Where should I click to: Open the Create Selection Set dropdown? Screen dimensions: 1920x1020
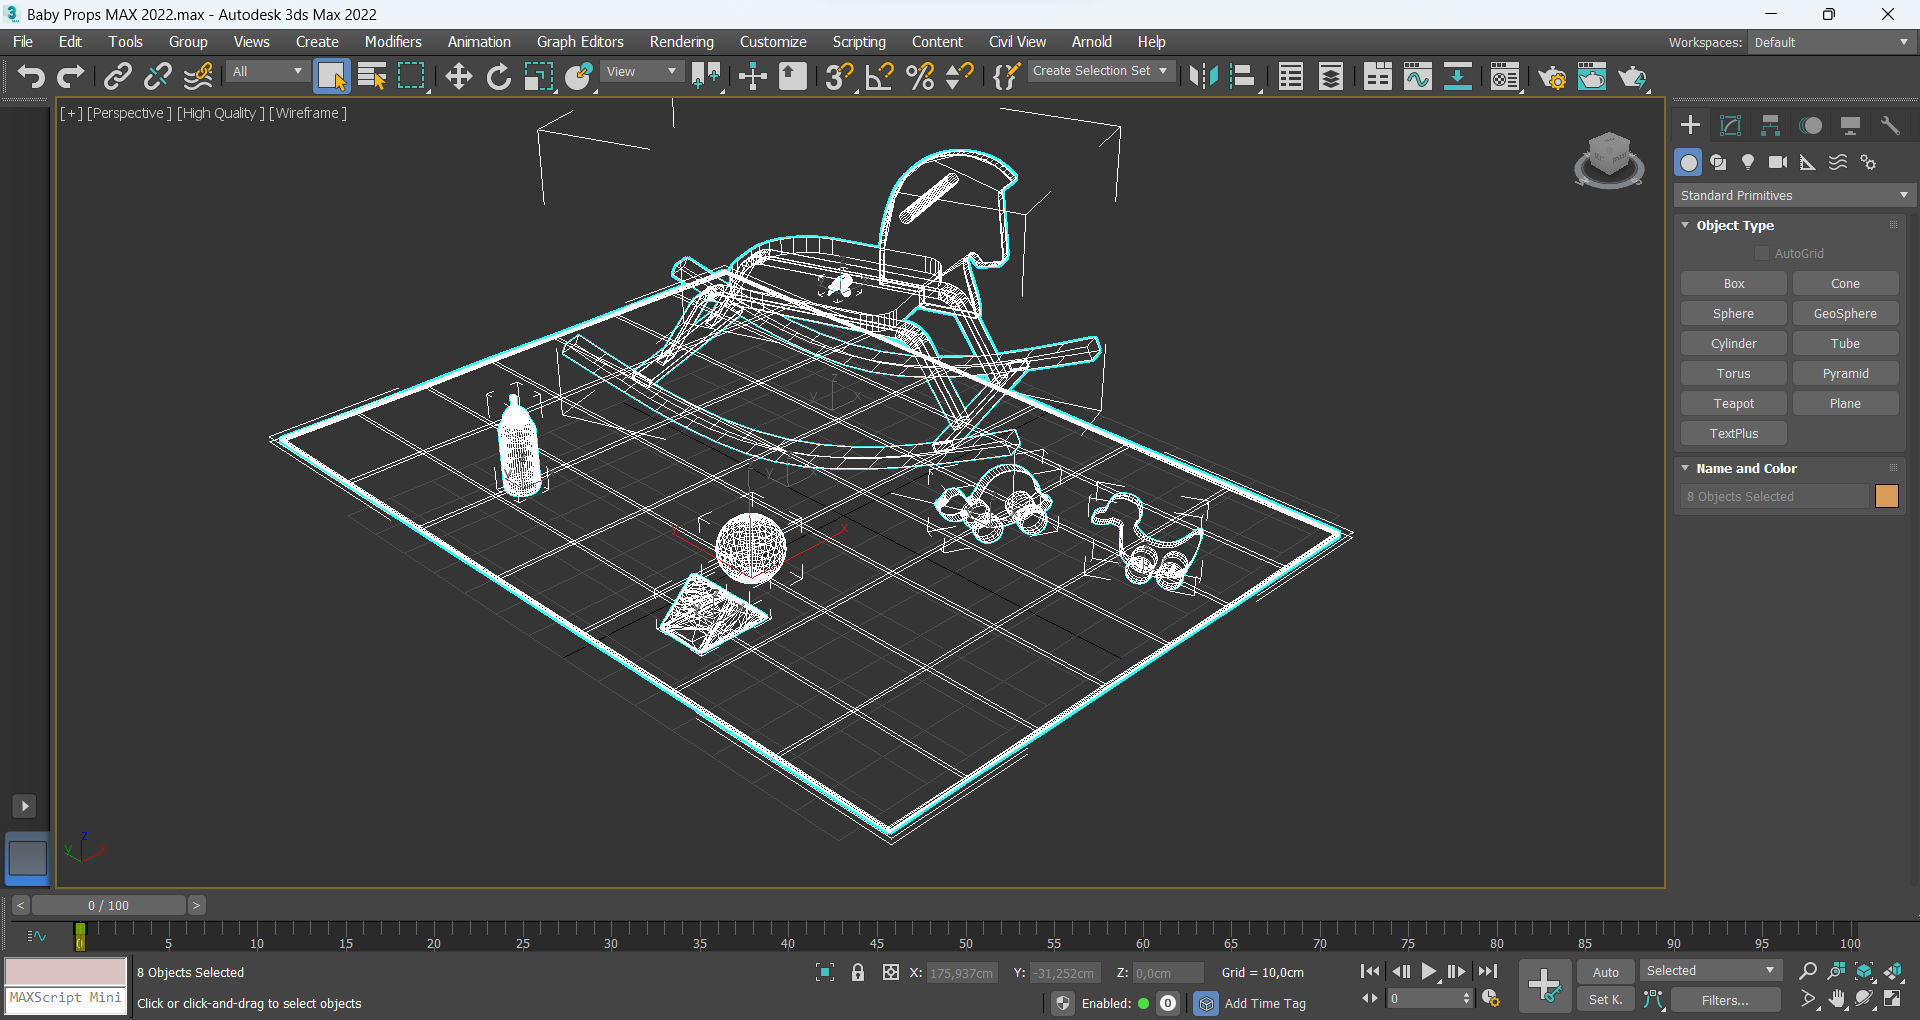(x=1100, y=71)
